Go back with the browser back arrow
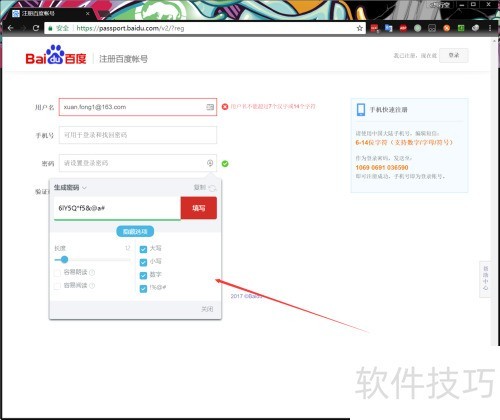Viewport: 500px width, 420px height. point(10,28)
